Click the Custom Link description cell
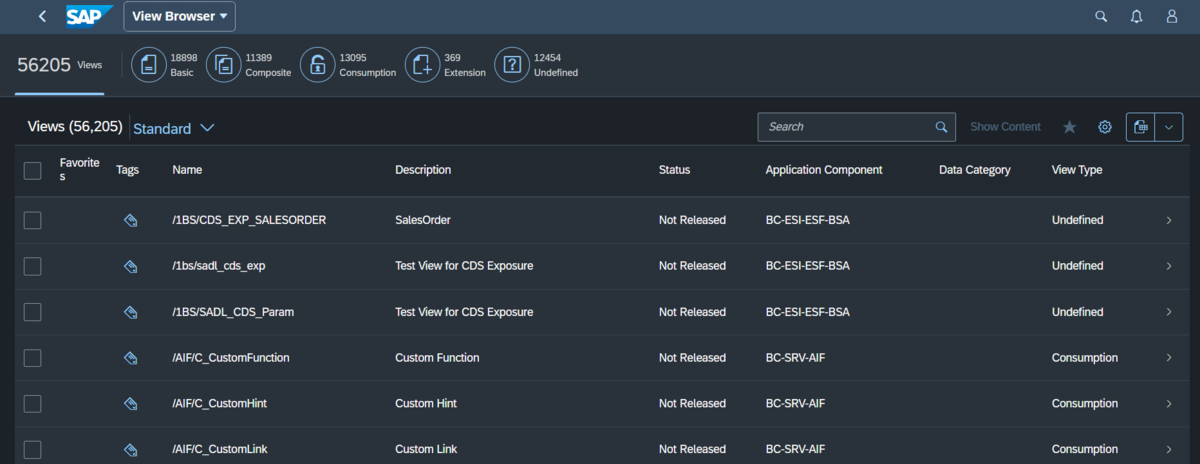Screen dimensions: 1200x464 pyautogui.click(x=425, y=449)
